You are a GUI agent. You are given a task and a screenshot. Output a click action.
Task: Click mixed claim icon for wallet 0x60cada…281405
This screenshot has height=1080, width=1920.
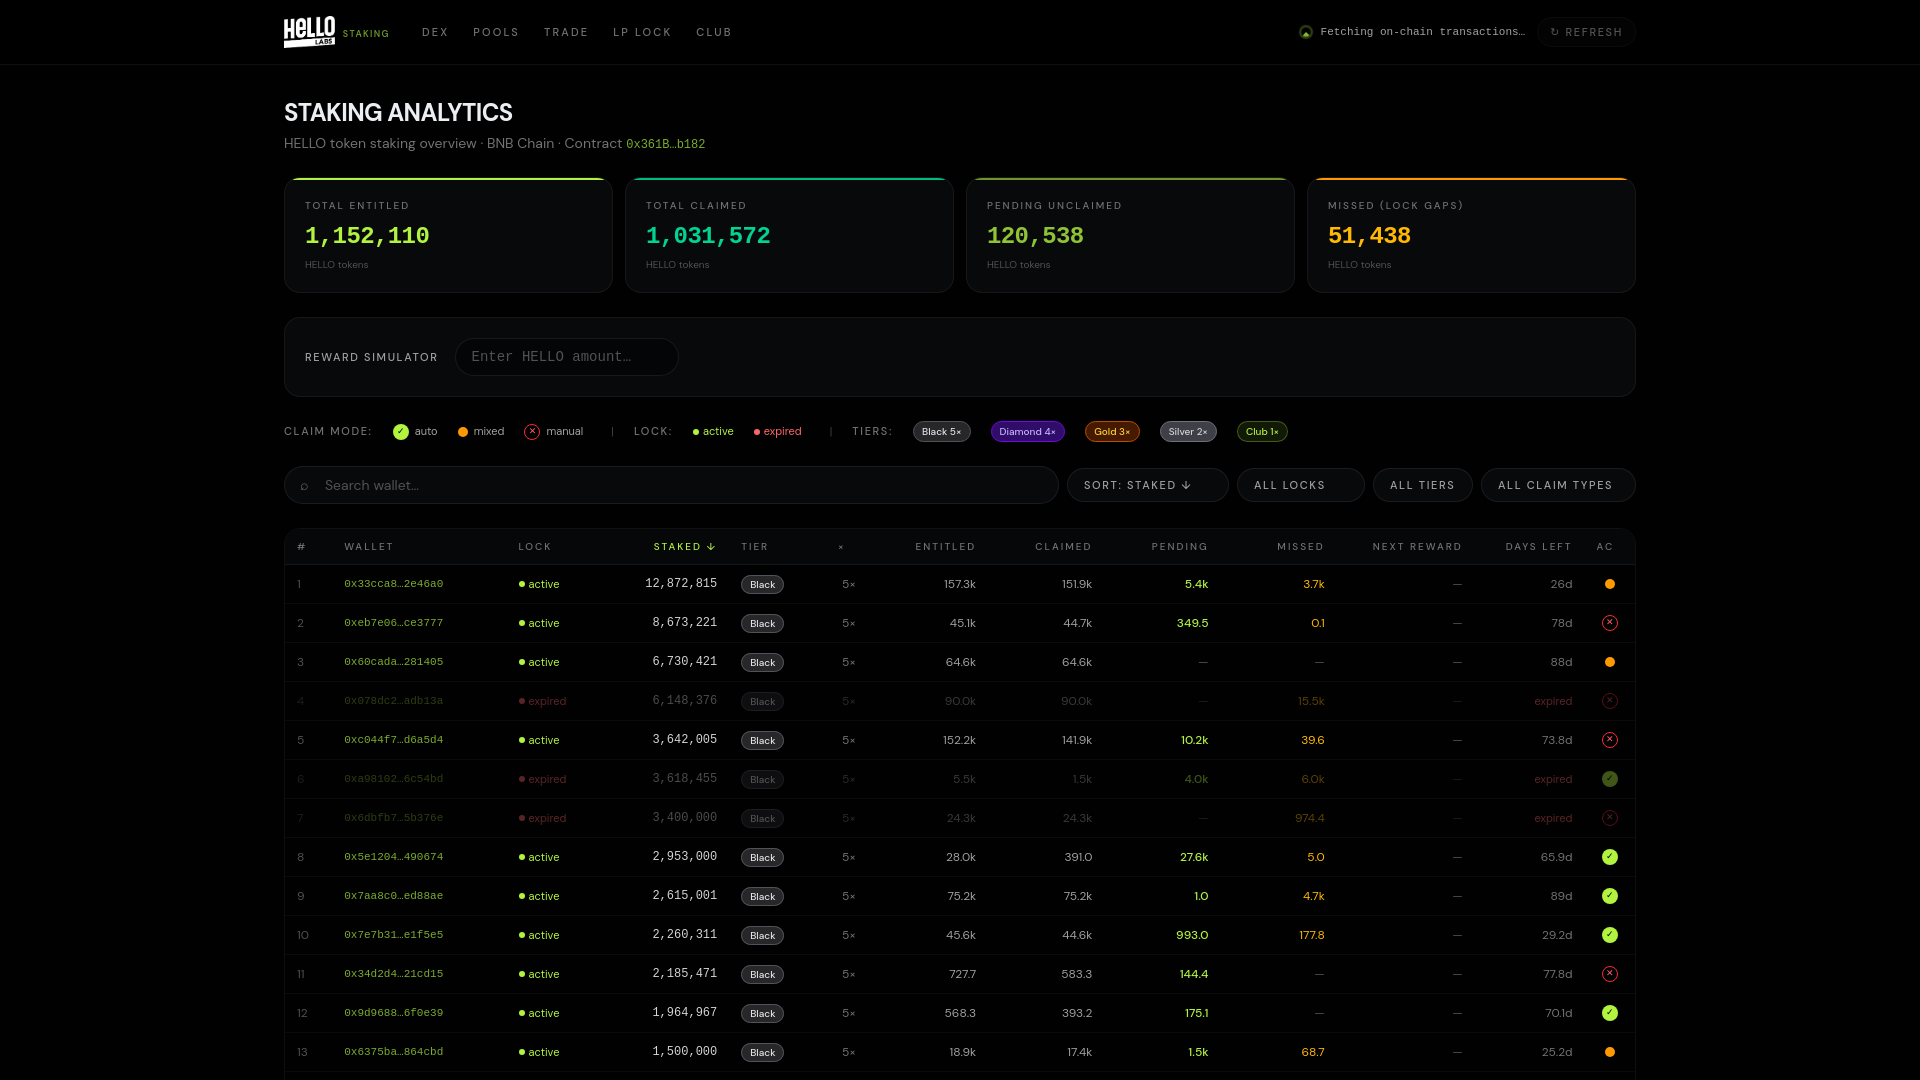point(1610,662)
